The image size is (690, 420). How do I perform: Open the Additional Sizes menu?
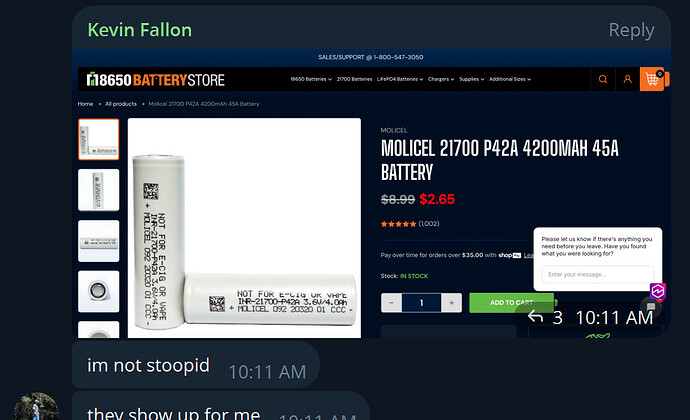510,79
